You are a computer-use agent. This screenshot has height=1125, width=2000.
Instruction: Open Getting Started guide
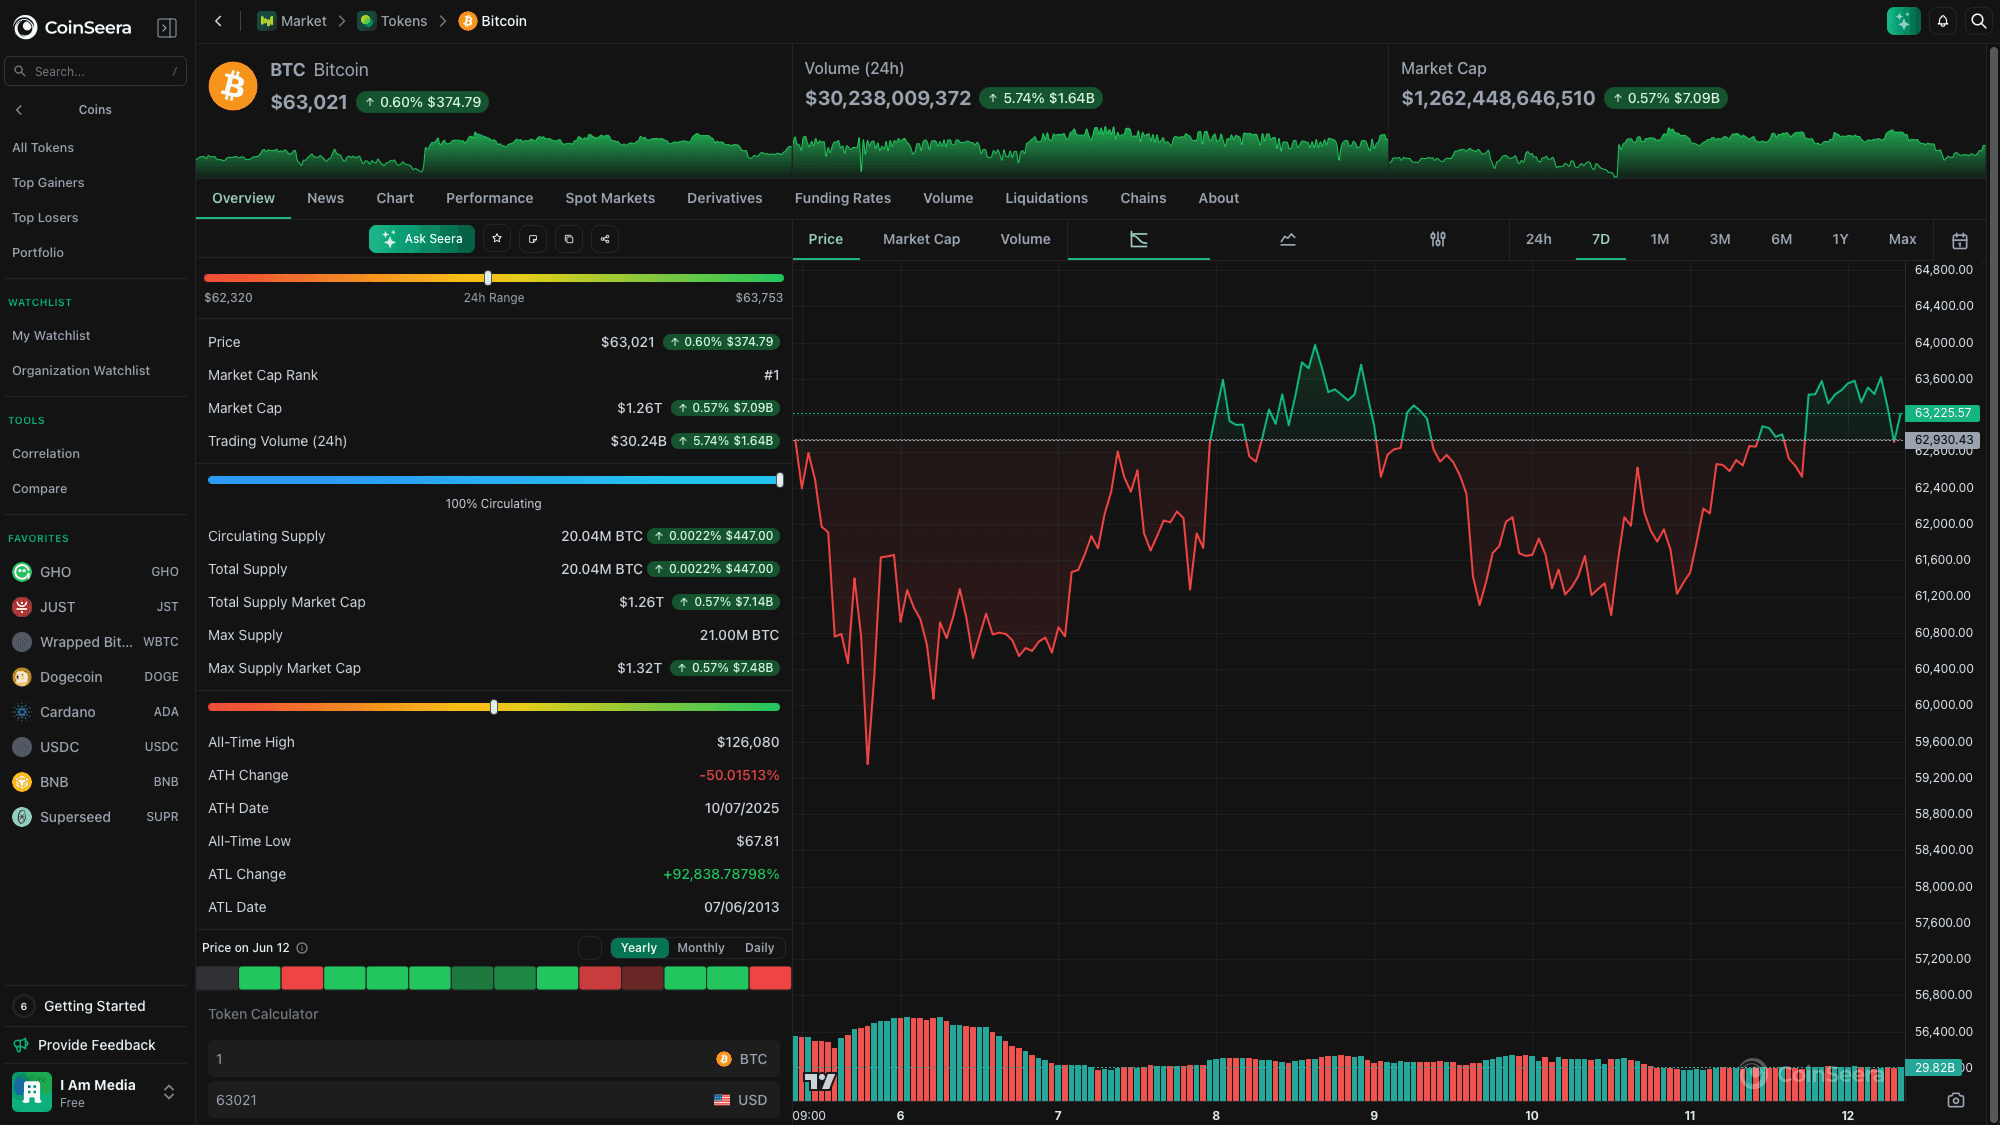point(95,1006)
